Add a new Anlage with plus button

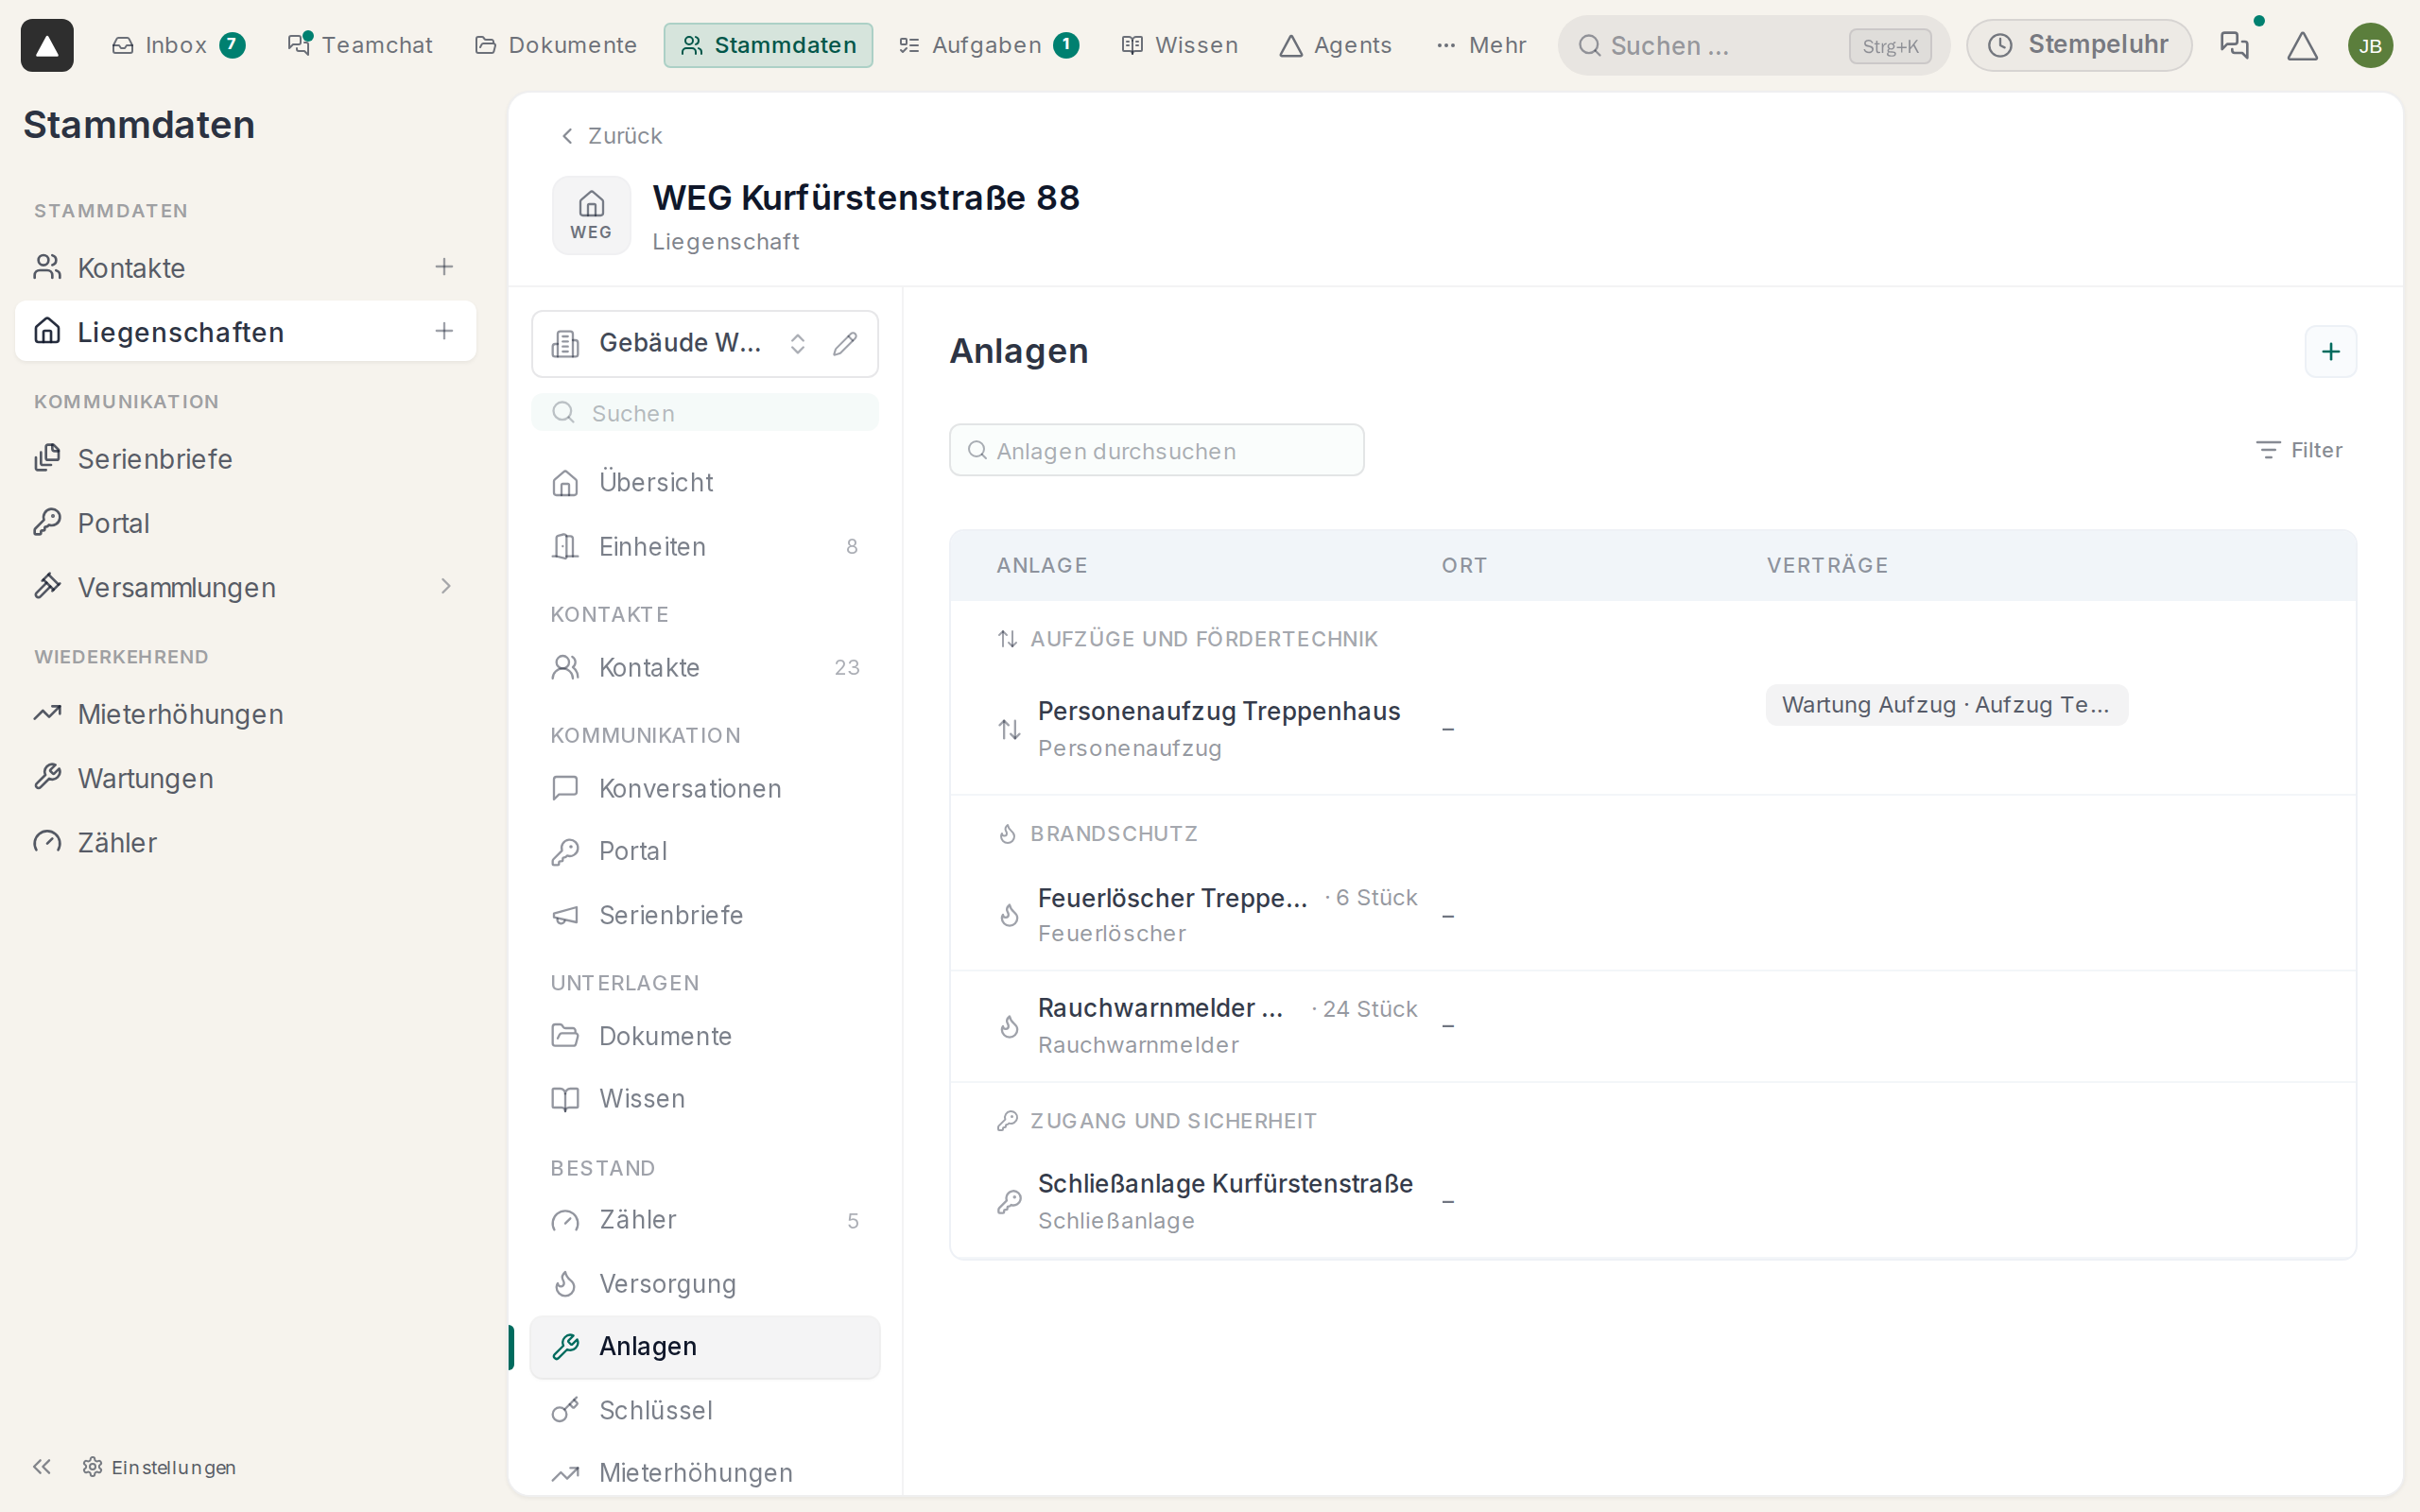click(2330, 352)
